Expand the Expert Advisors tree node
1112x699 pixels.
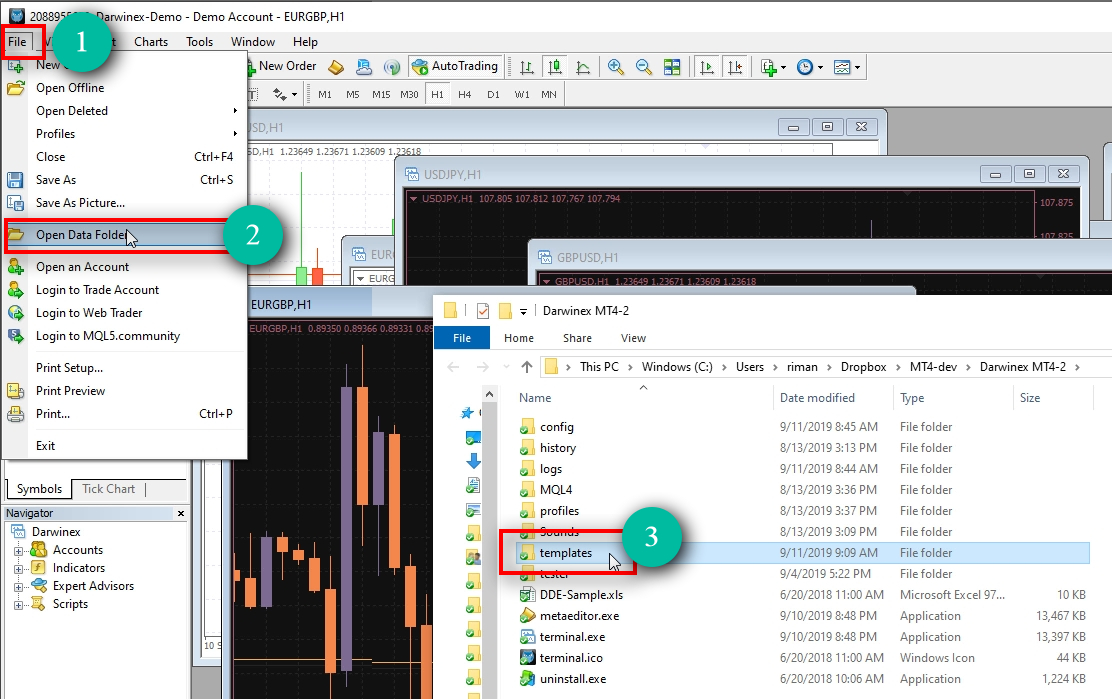click(18, 587)
